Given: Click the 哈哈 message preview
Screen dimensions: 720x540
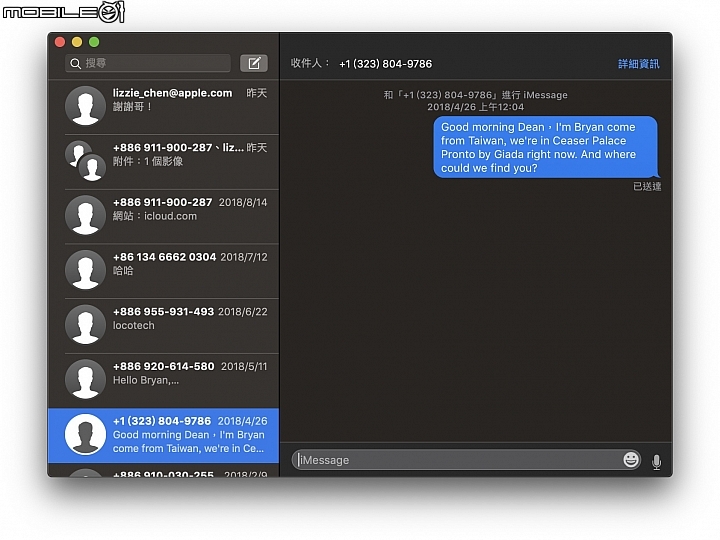Looking at the screenshot, I should pos(123,270).
